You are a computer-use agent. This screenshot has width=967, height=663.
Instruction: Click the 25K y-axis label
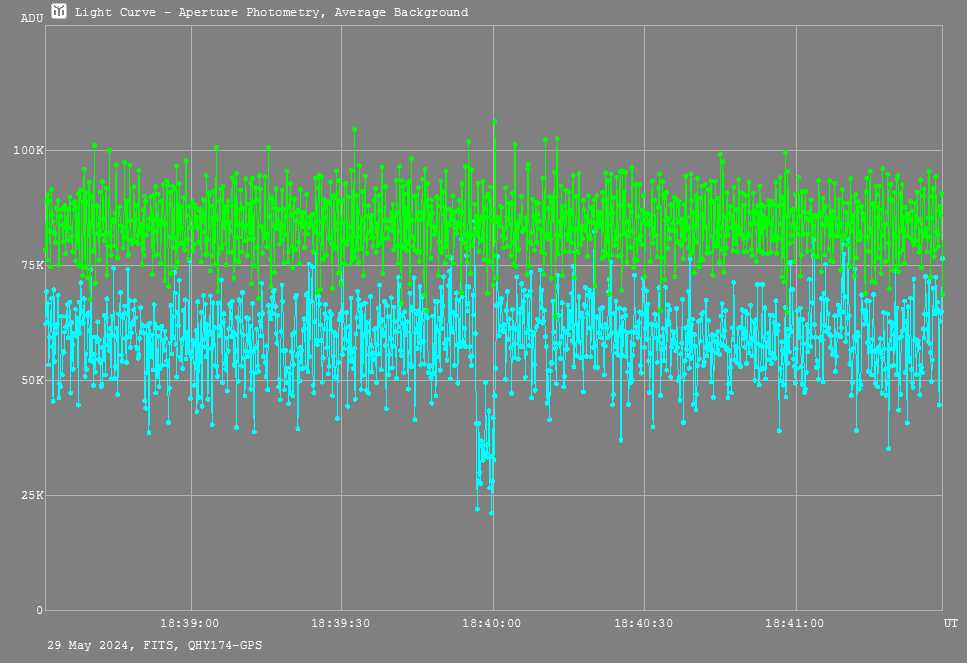tap(32, 495)
